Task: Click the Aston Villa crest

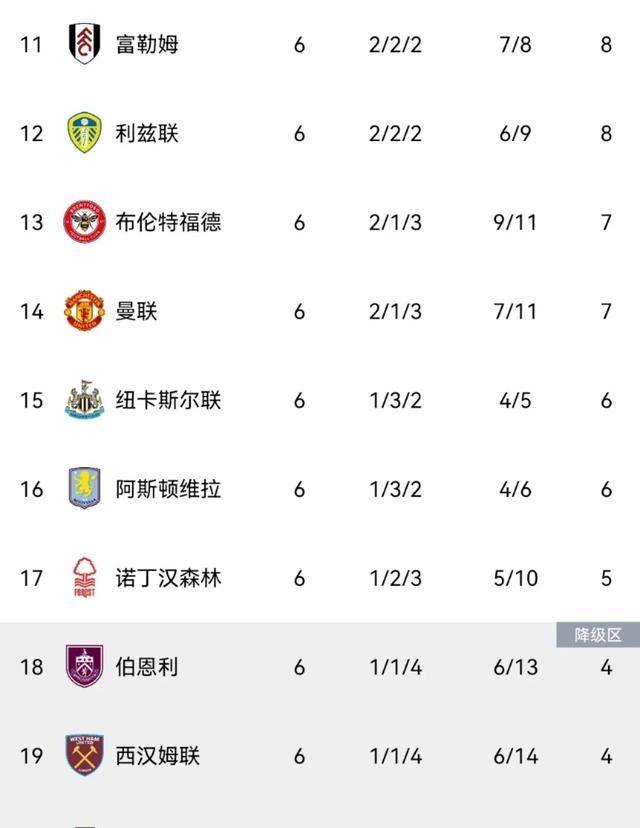Action: coord(84,489)
